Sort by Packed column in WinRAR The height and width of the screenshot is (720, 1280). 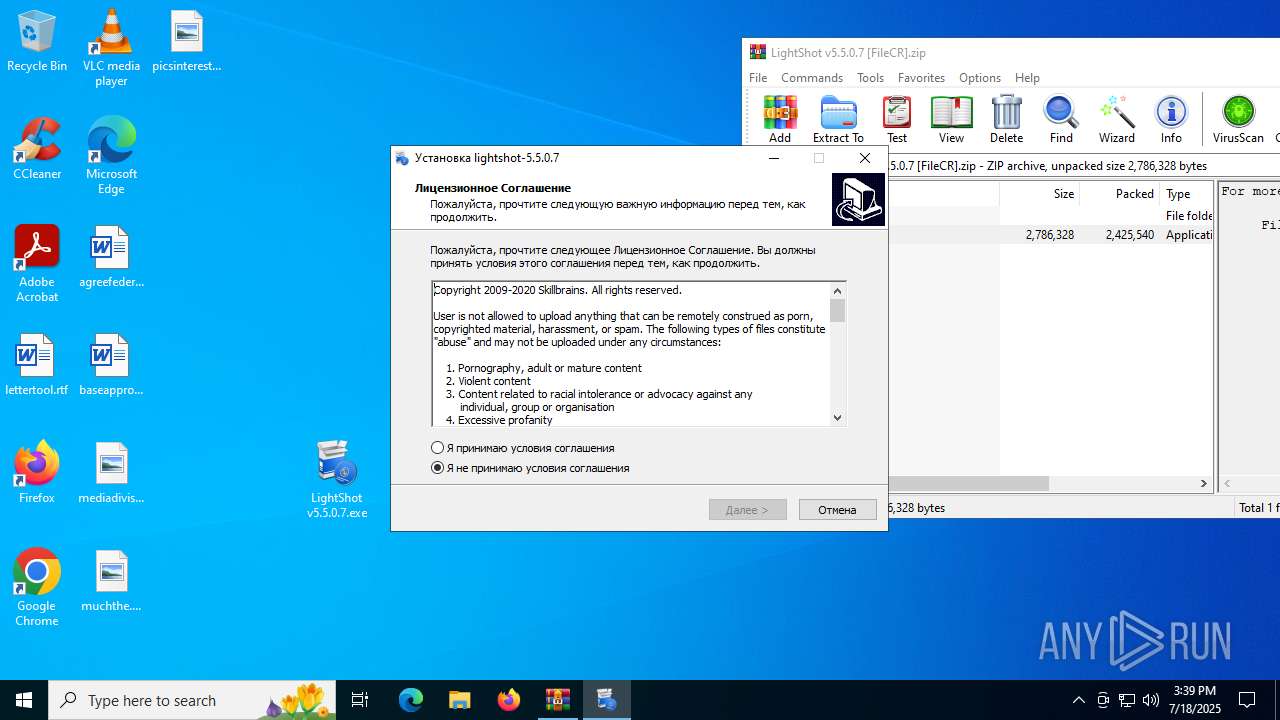(1119, 194)
